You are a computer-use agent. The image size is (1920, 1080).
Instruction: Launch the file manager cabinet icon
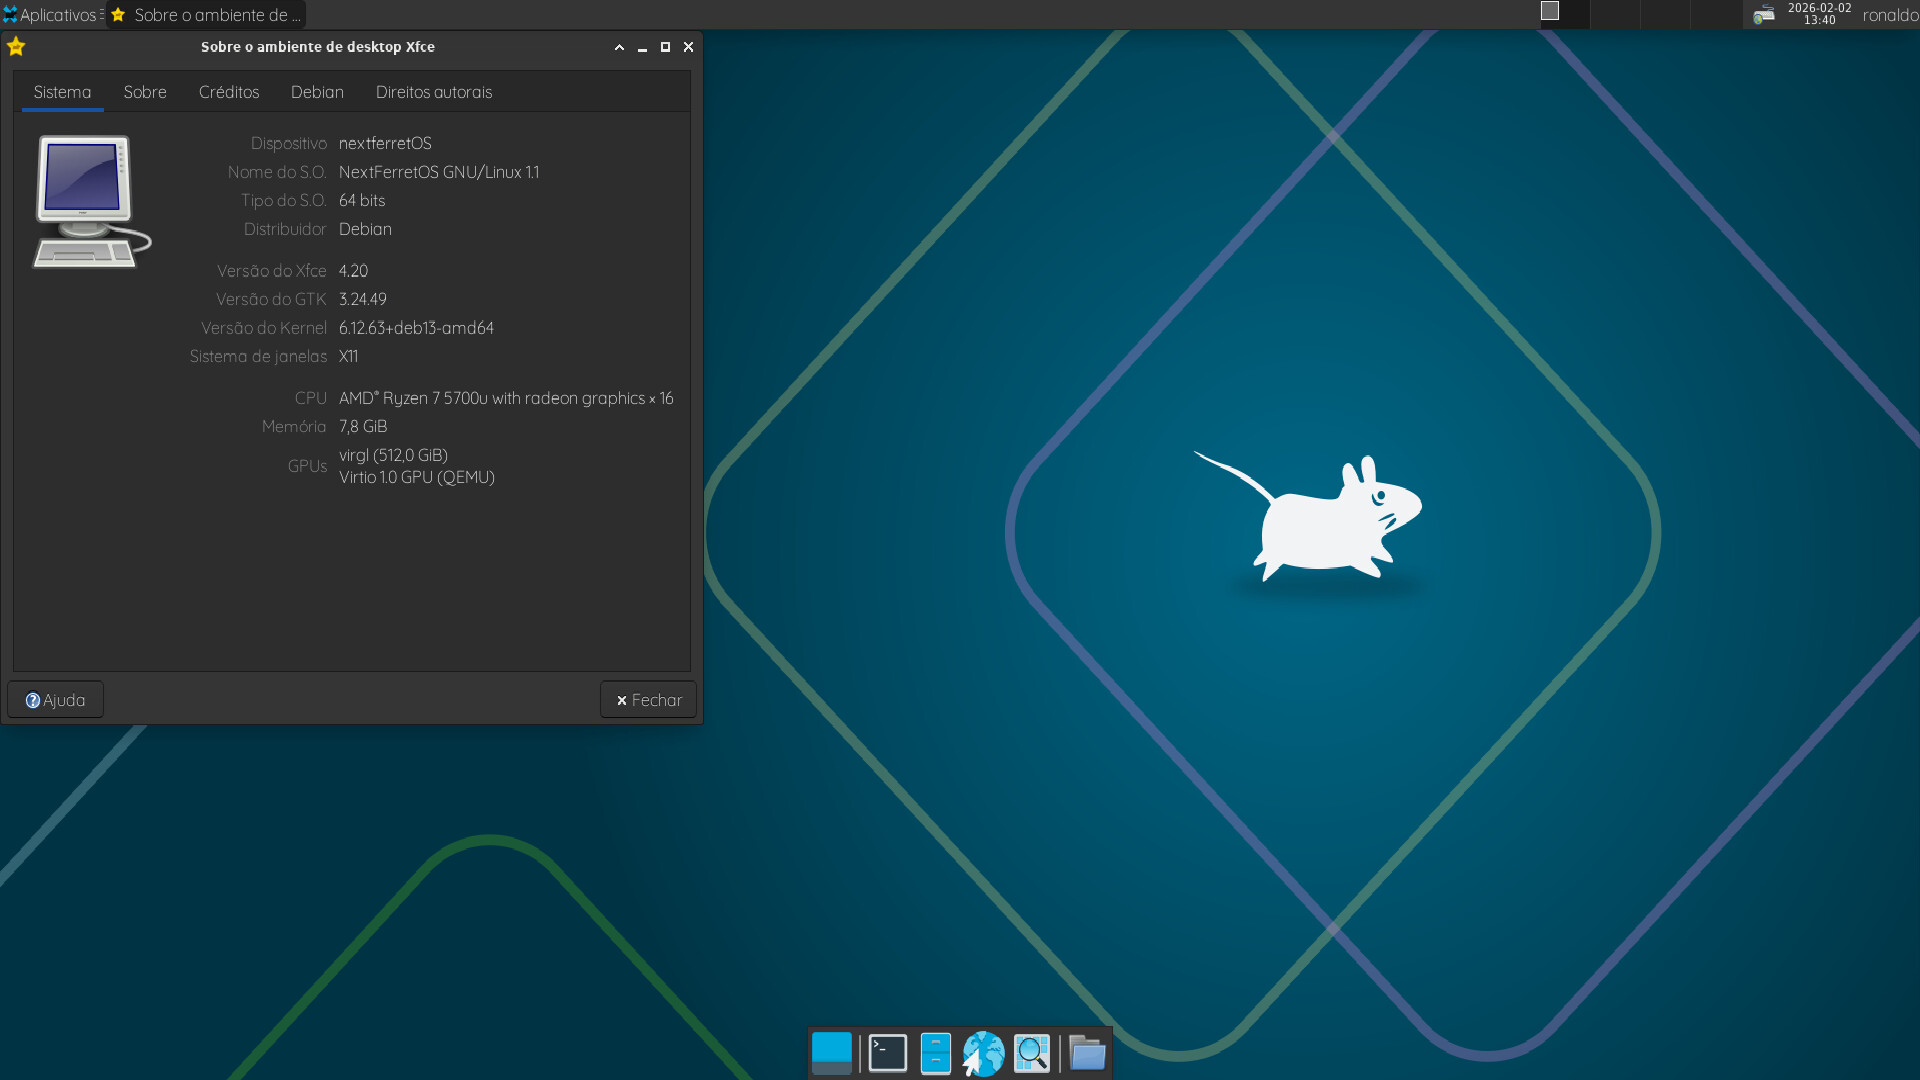pos(935,1053)
